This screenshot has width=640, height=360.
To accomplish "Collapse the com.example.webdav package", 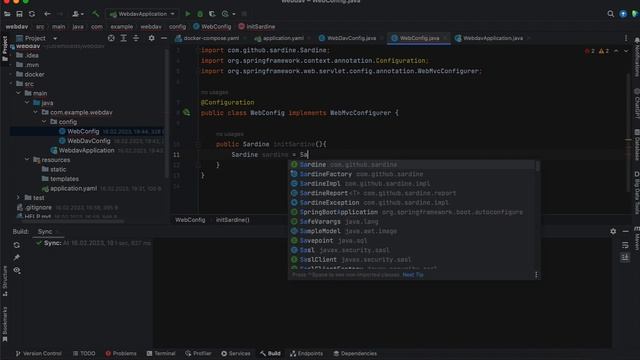I will click(x=36, y=112).
